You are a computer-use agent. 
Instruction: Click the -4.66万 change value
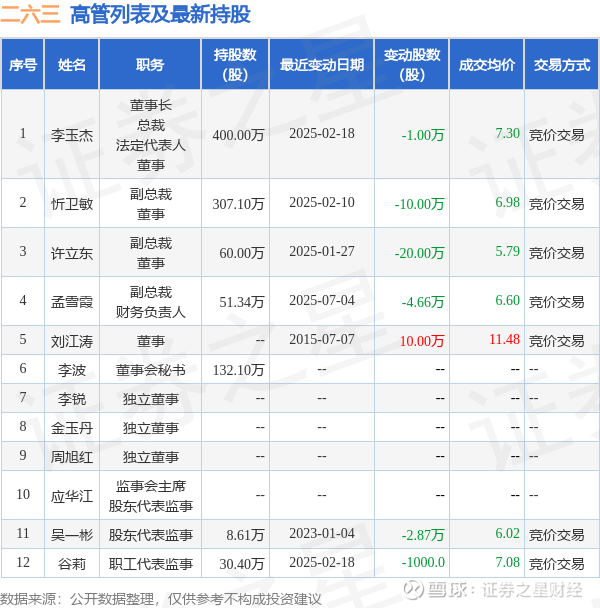click(423, 302)
